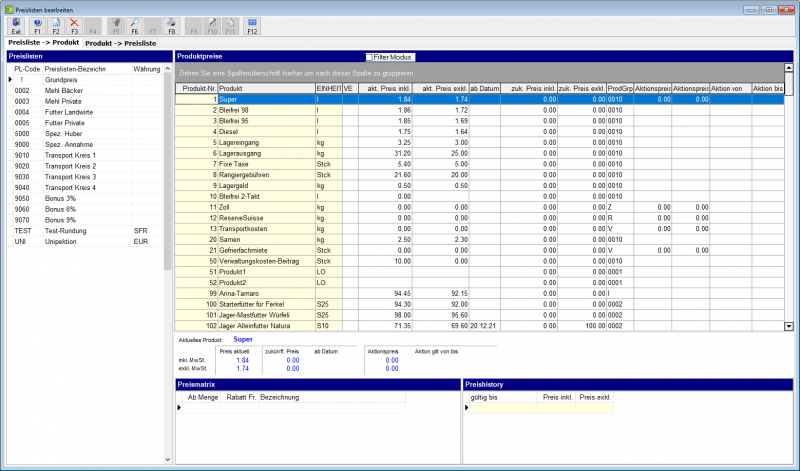The width and height of the screenshot is (800, 471).
Task: Select product row Lagerausgang
Action: click(x=480, y=153)
